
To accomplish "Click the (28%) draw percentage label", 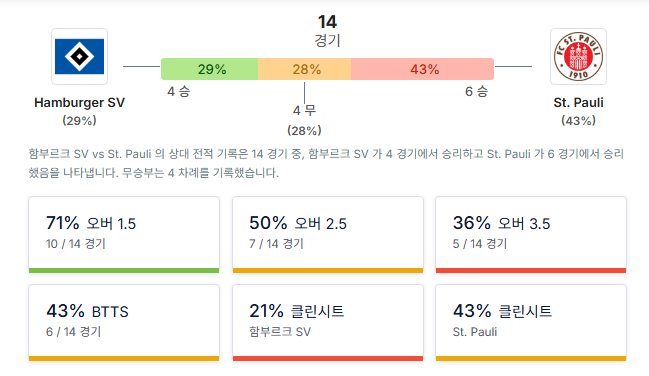I will (x=304, y=131).
